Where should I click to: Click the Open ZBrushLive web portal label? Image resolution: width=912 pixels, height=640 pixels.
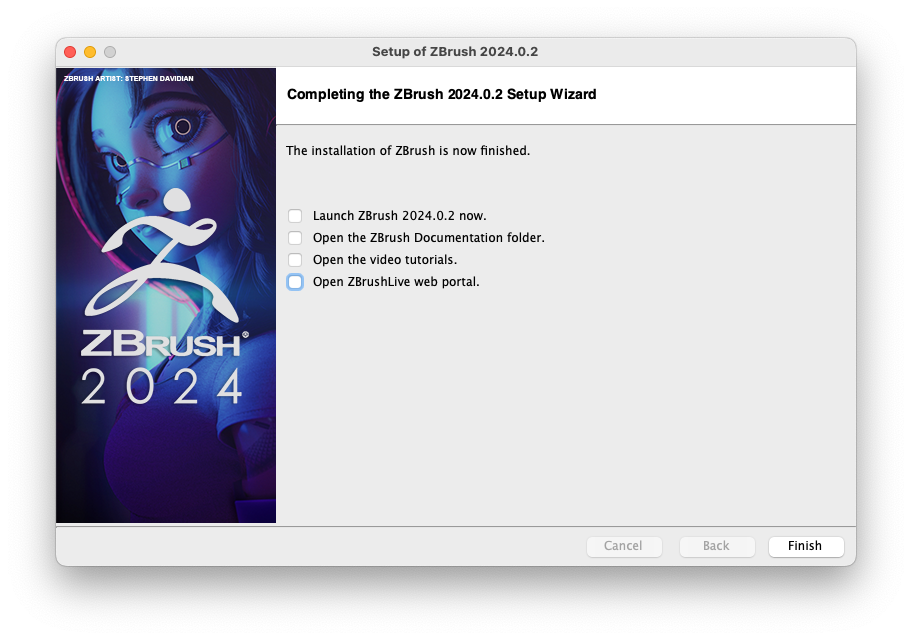[395, 282]
